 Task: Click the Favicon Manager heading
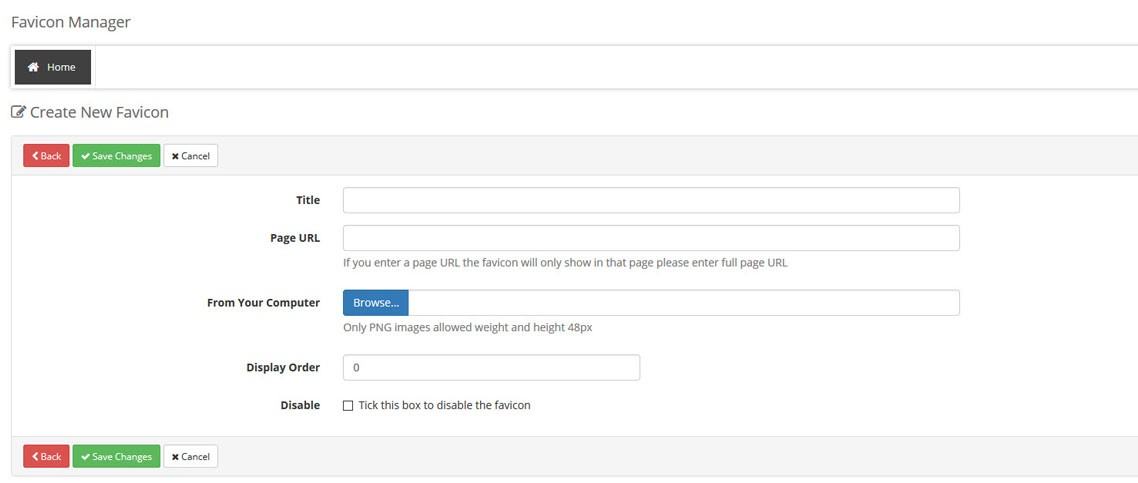point(71,22)
